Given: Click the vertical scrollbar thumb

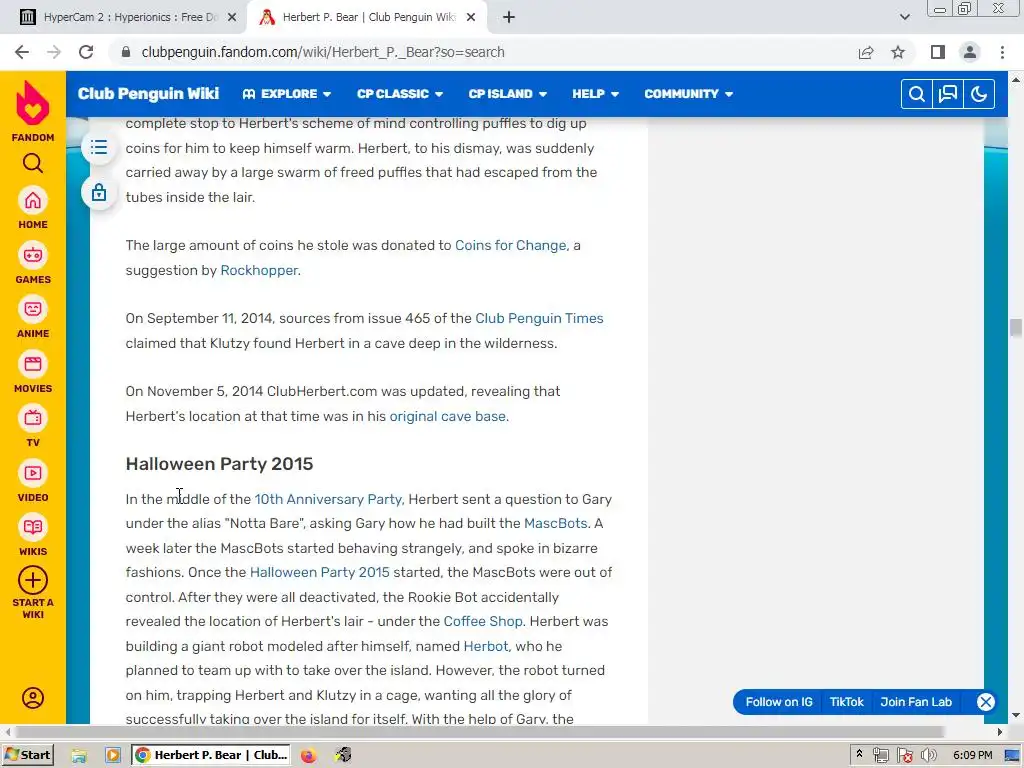Looking at the screenshot, I should (1016, 328).
